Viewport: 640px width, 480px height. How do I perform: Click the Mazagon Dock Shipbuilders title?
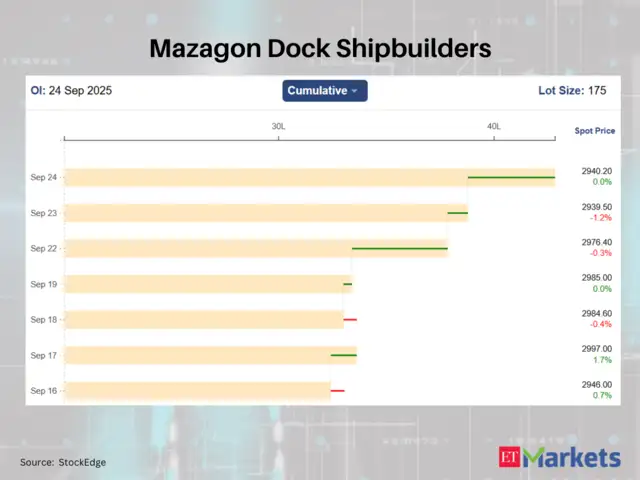[320, 47]
